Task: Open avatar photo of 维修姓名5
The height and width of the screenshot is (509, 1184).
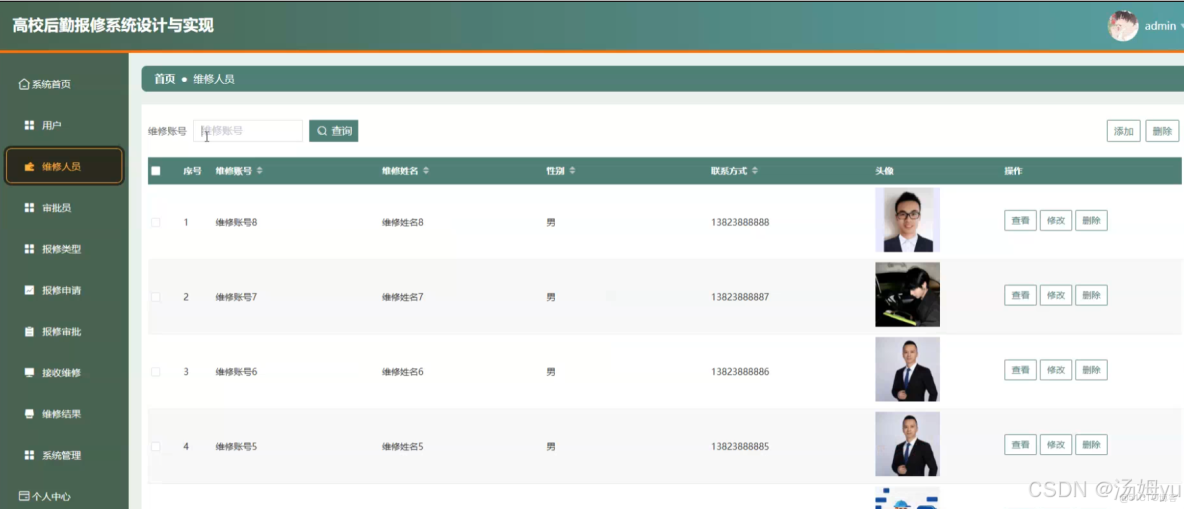Action: click(x=908, y=444)
